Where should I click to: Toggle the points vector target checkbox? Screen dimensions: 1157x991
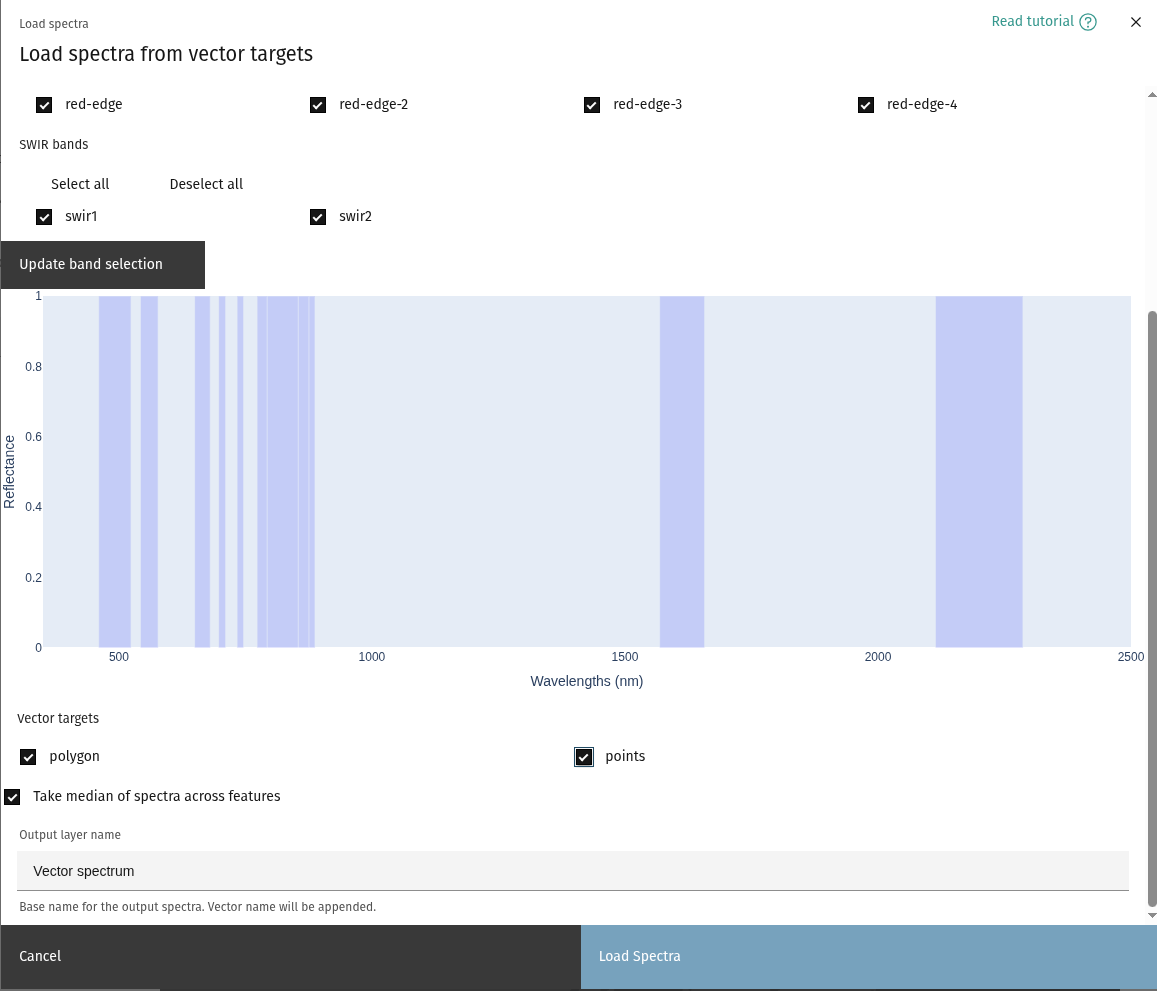[584, 757]
